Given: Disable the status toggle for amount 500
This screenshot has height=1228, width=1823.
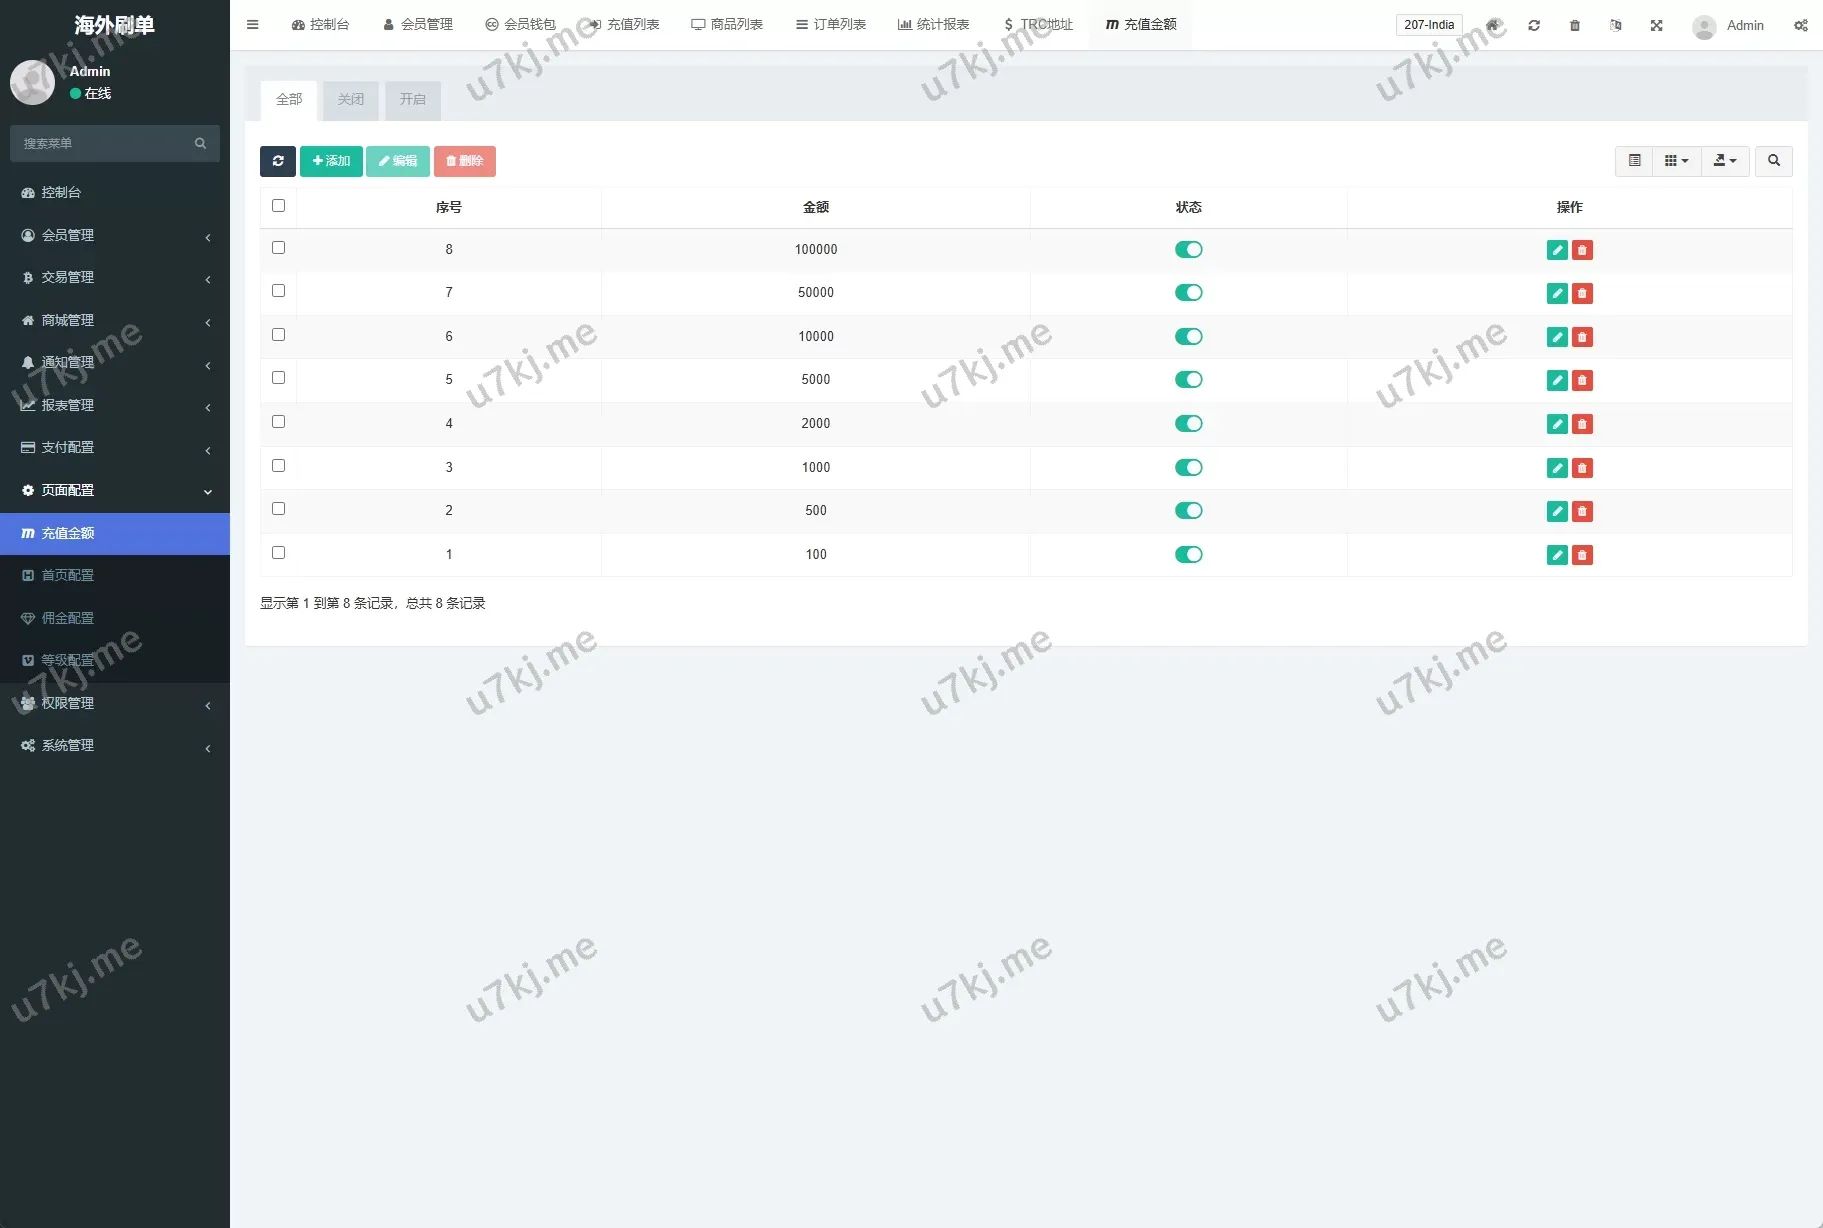Looking at the screenshot, I should point(1188,511).
